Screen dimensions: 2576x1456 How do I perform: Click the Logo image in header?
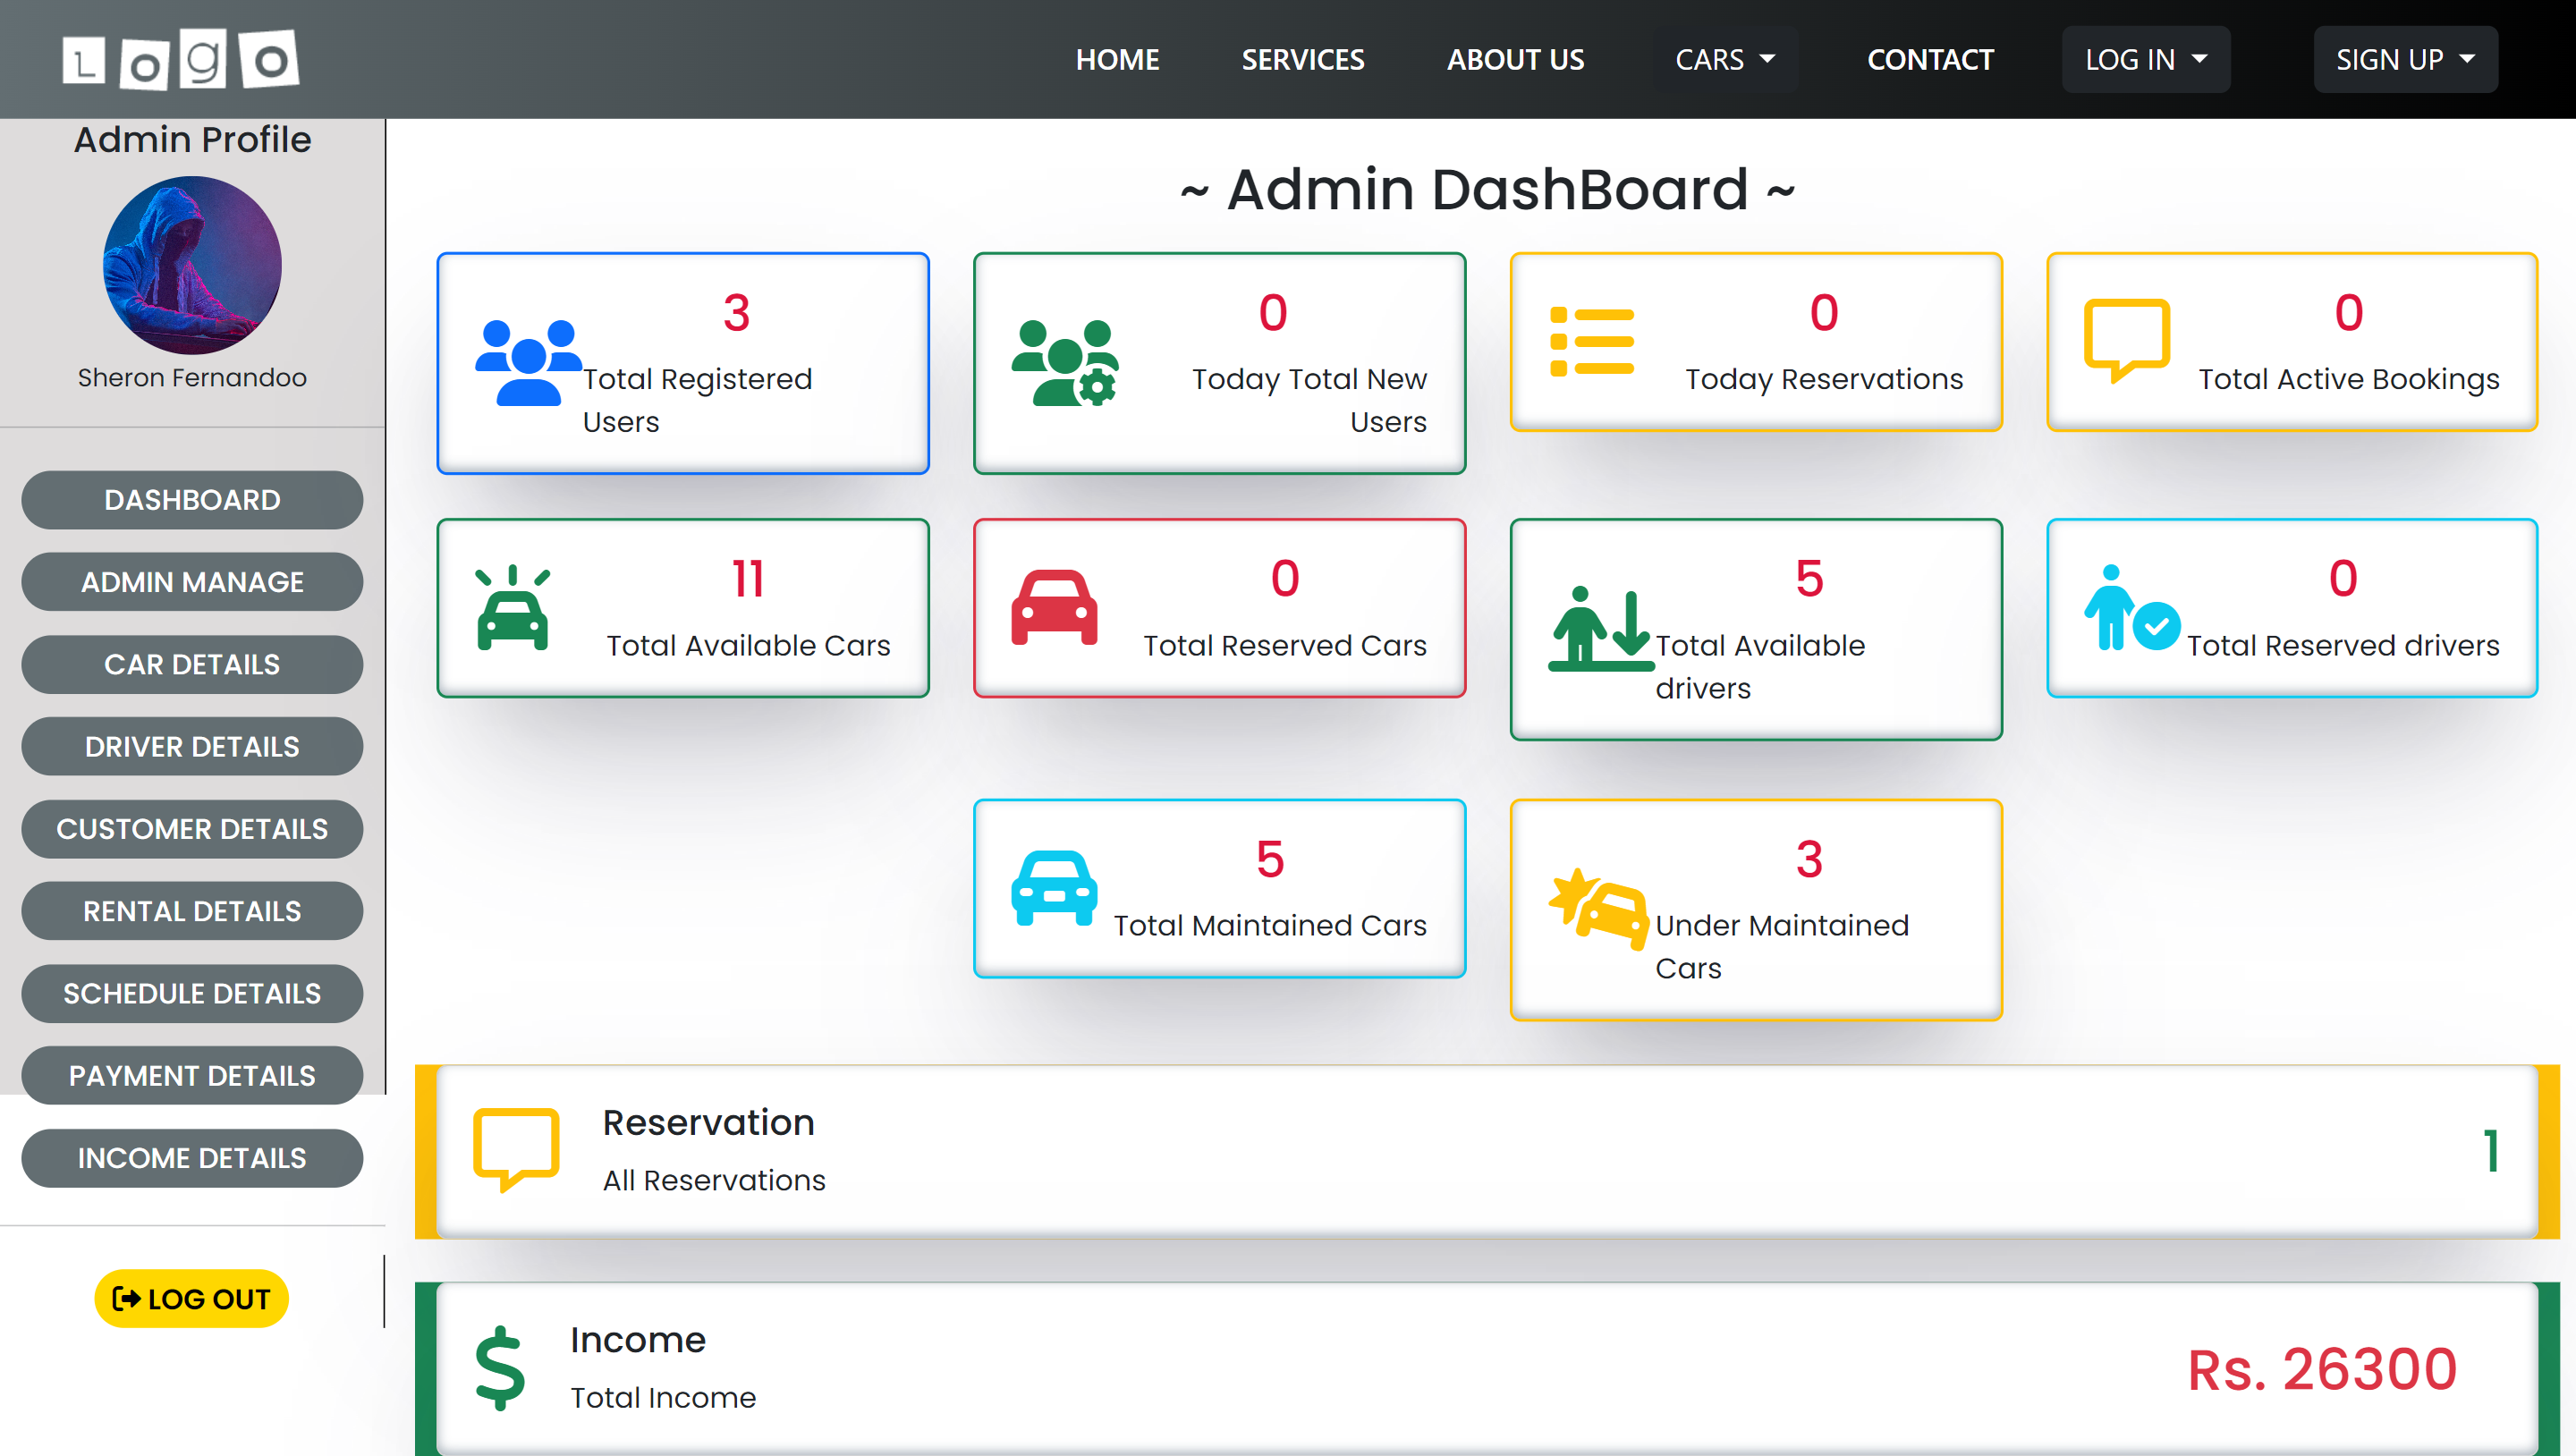180,60
